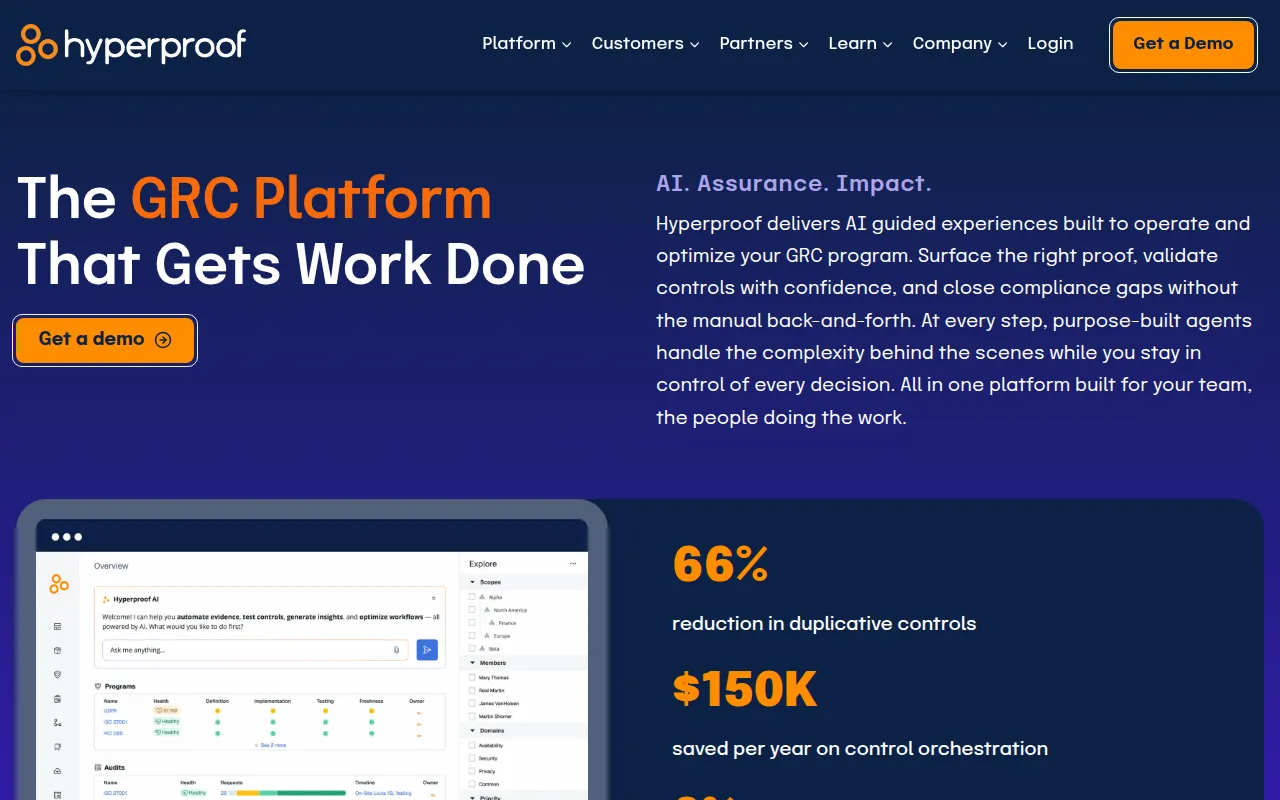Viewport: 1280px width, 800px height.
Task: Collapse the Hyperproof AI card with star icon
Action: coord(433,598)
